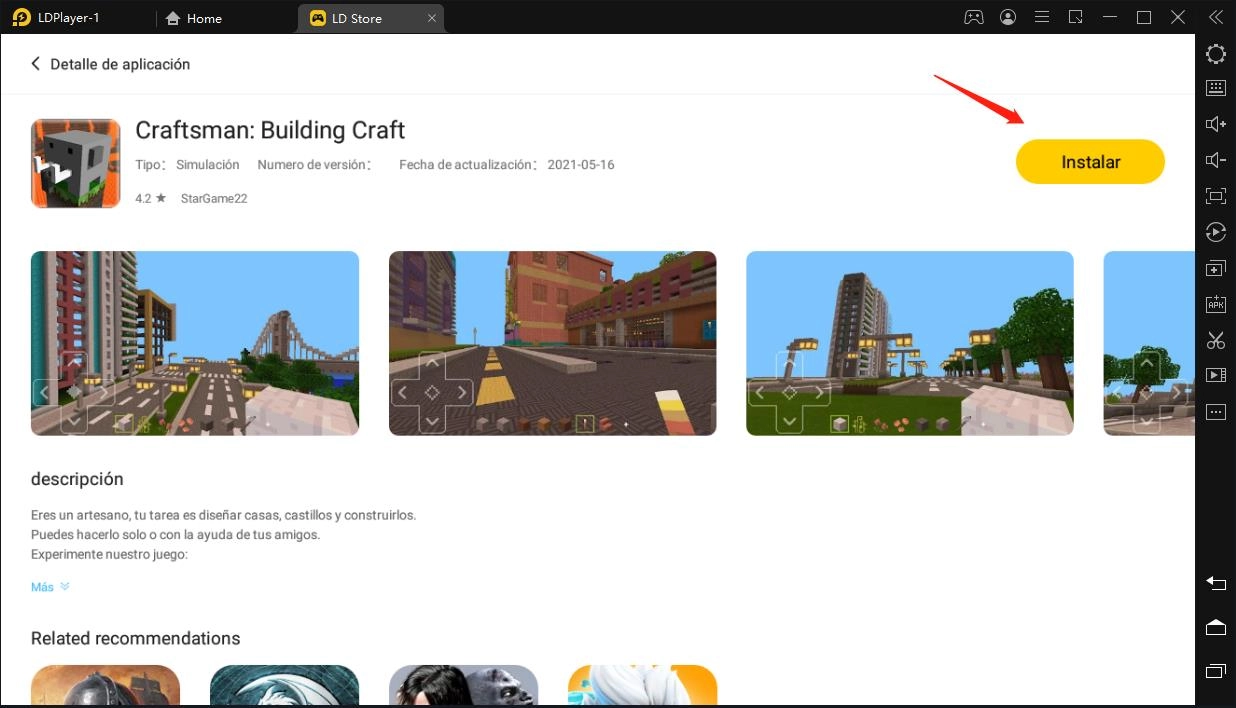Image resolution: width=1236 pixels, height=708 pixels.
Task: Click the install APK icon
Action: pyautogui.click(x=1216, y=304)
